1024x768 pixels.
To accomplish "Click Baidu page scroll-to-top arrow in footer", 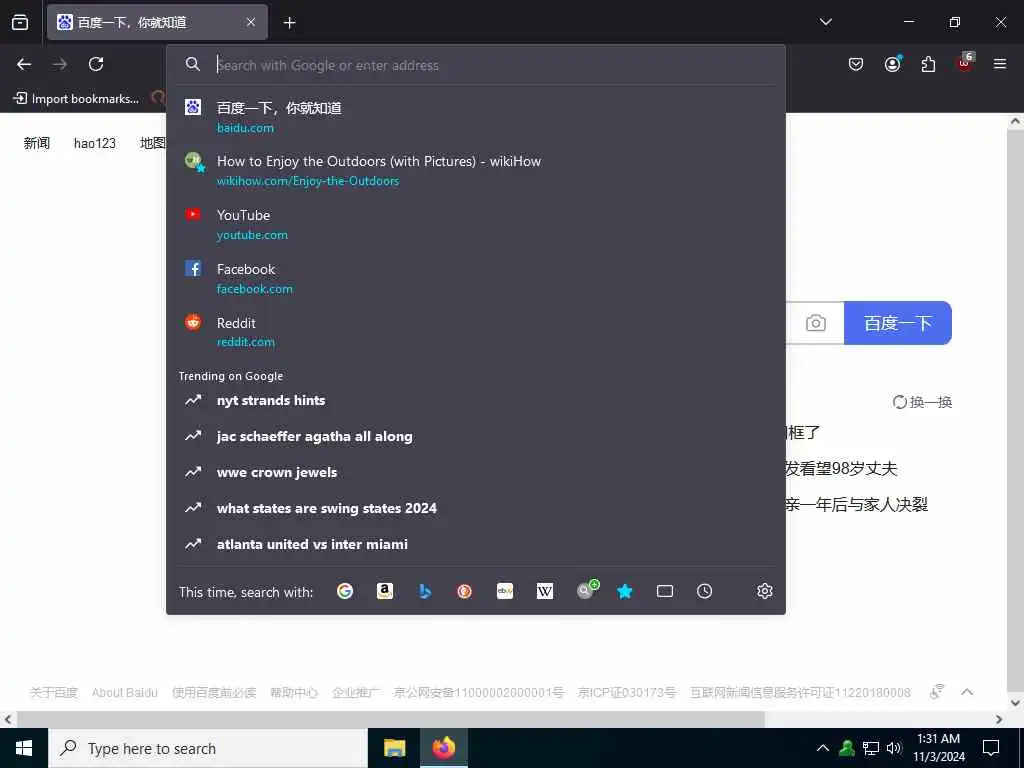I will pos(967,692).
